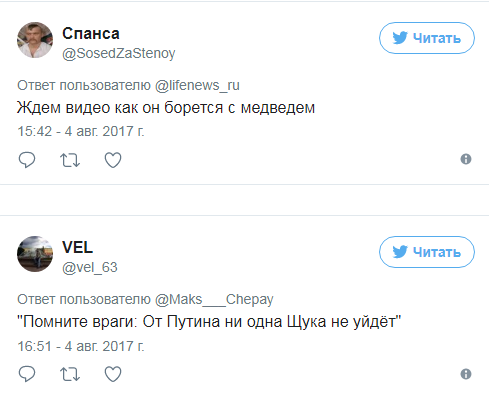
Task: Like the VEL tweet with the heart icon
Action: pos(113,374)
